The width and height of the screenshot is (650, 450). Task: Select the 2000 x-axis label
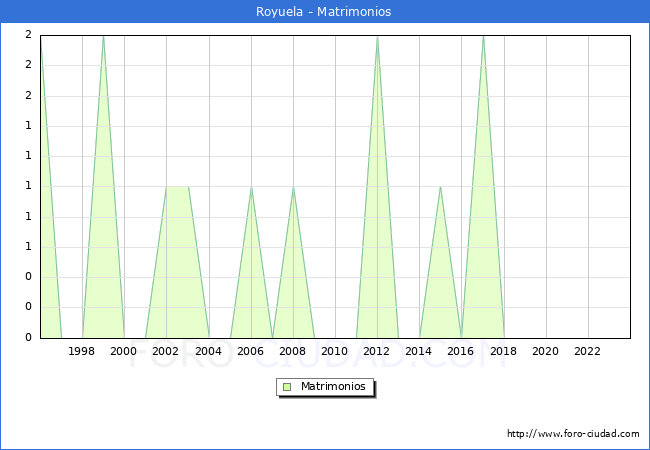[124, 351]
